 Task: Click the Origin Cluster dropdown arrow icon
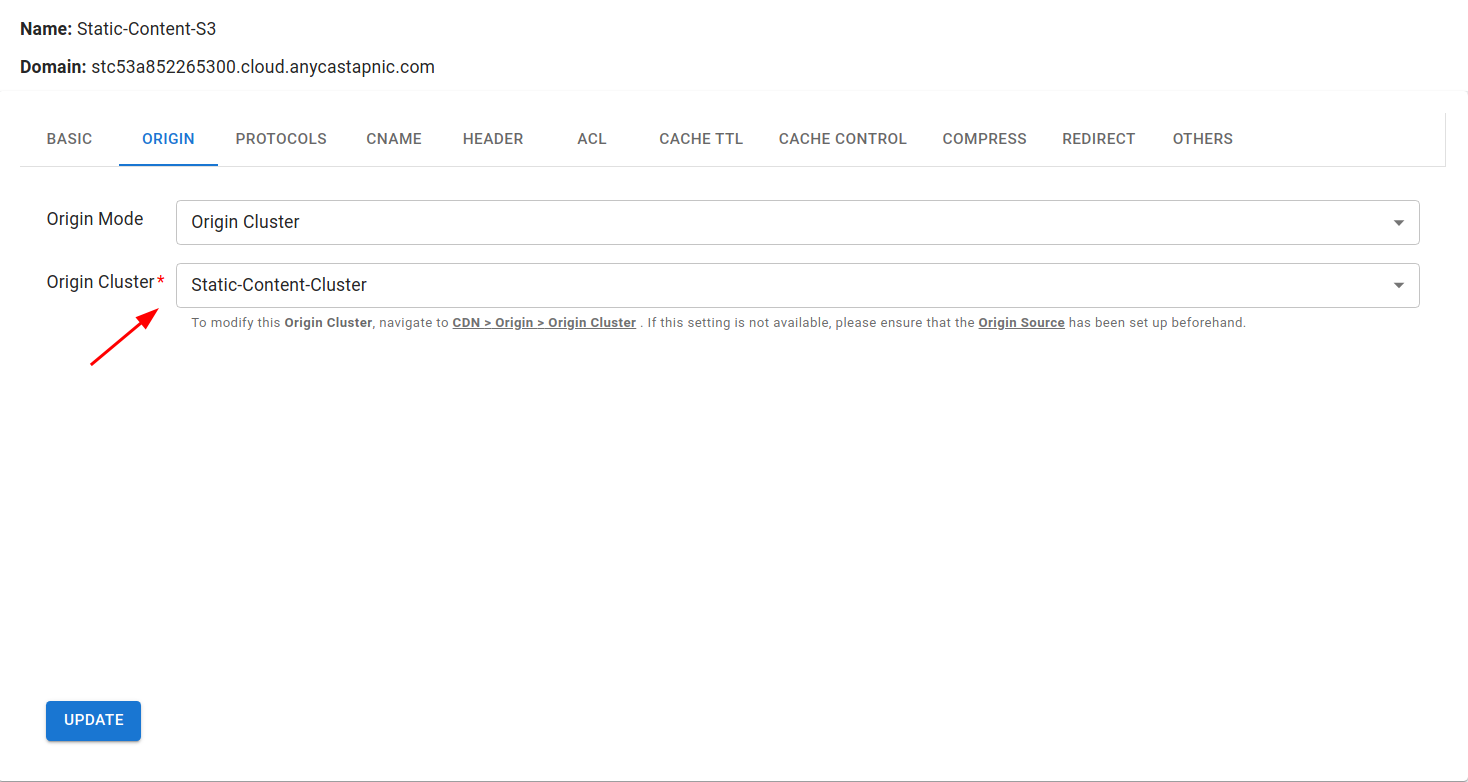coord(1398,286)
